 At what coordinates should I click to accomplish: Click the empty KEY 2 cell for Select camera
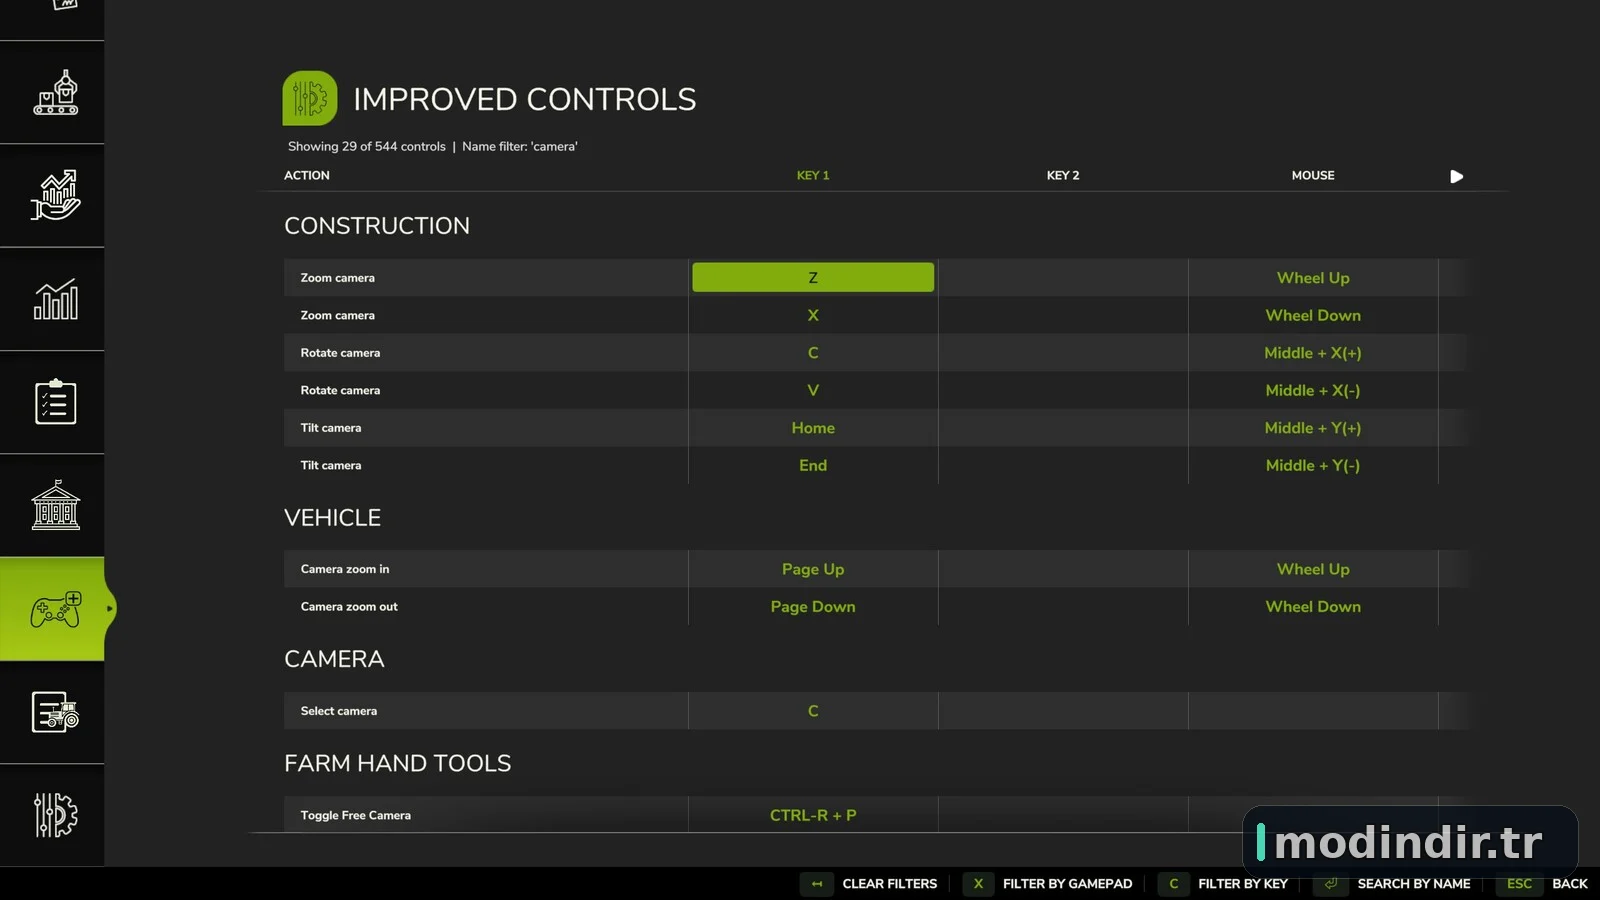(1063, 711)
